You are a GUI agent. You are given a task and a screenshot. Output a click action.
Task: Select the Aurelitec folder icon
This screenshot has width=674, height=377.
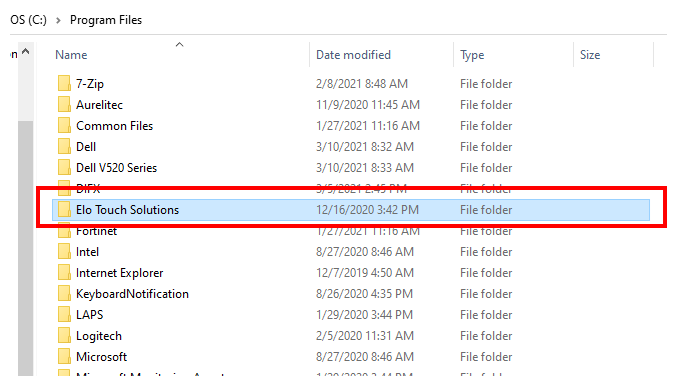pos(64,104)
